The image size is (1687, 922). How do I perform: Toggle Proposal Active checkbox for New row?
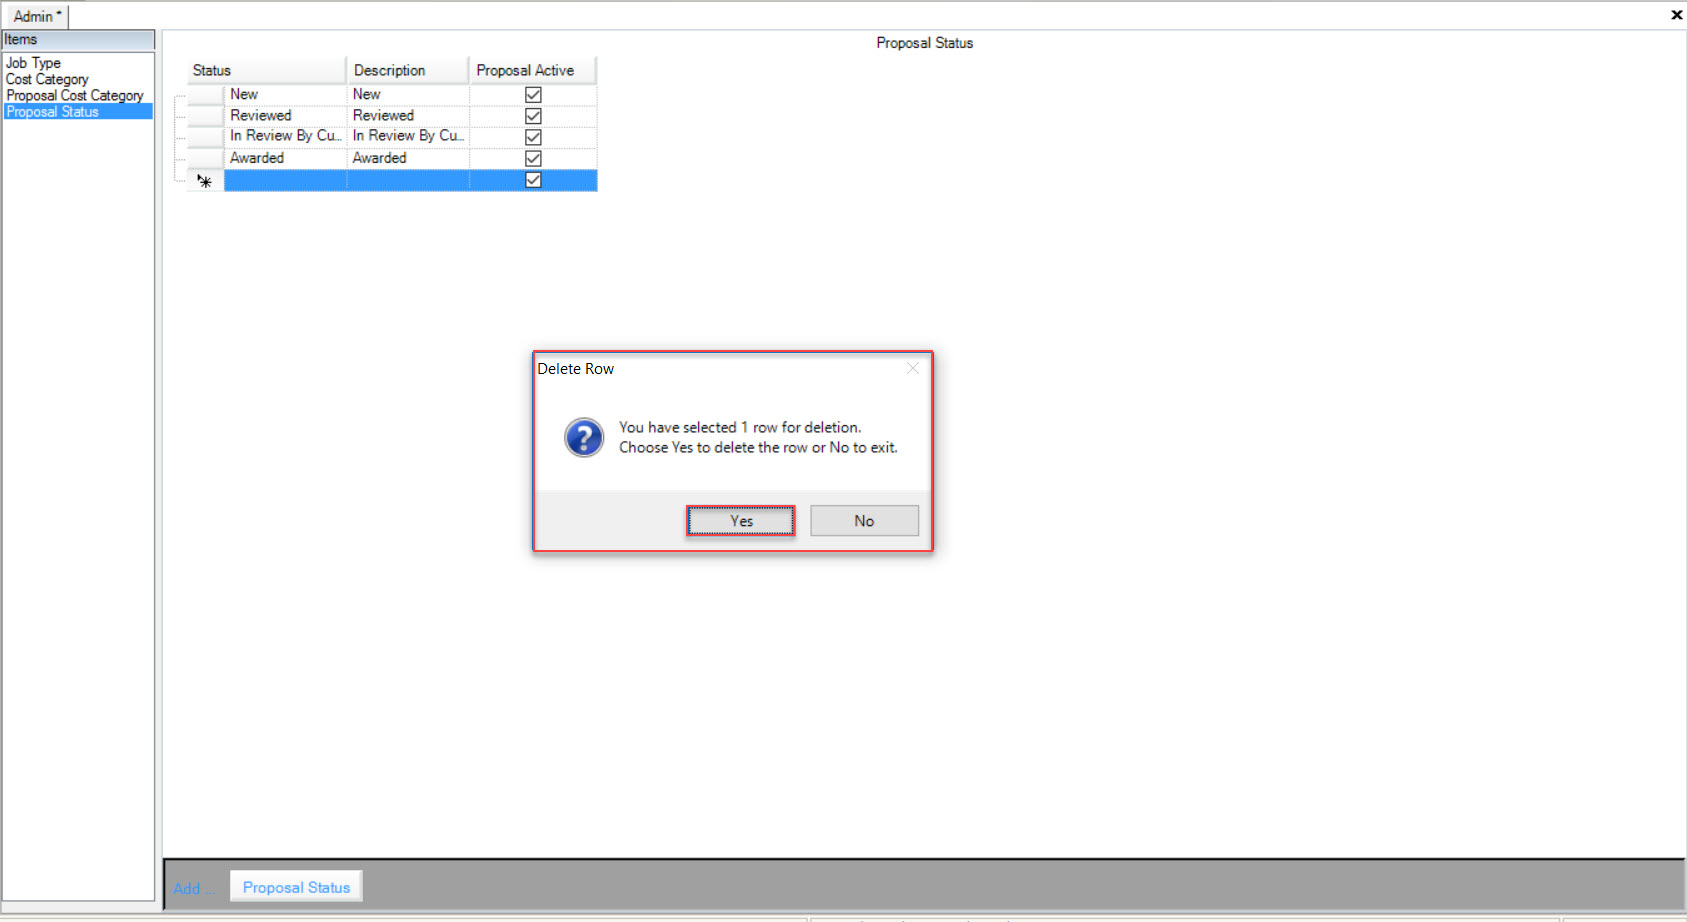pyautogui.click(x=533, y=95)
